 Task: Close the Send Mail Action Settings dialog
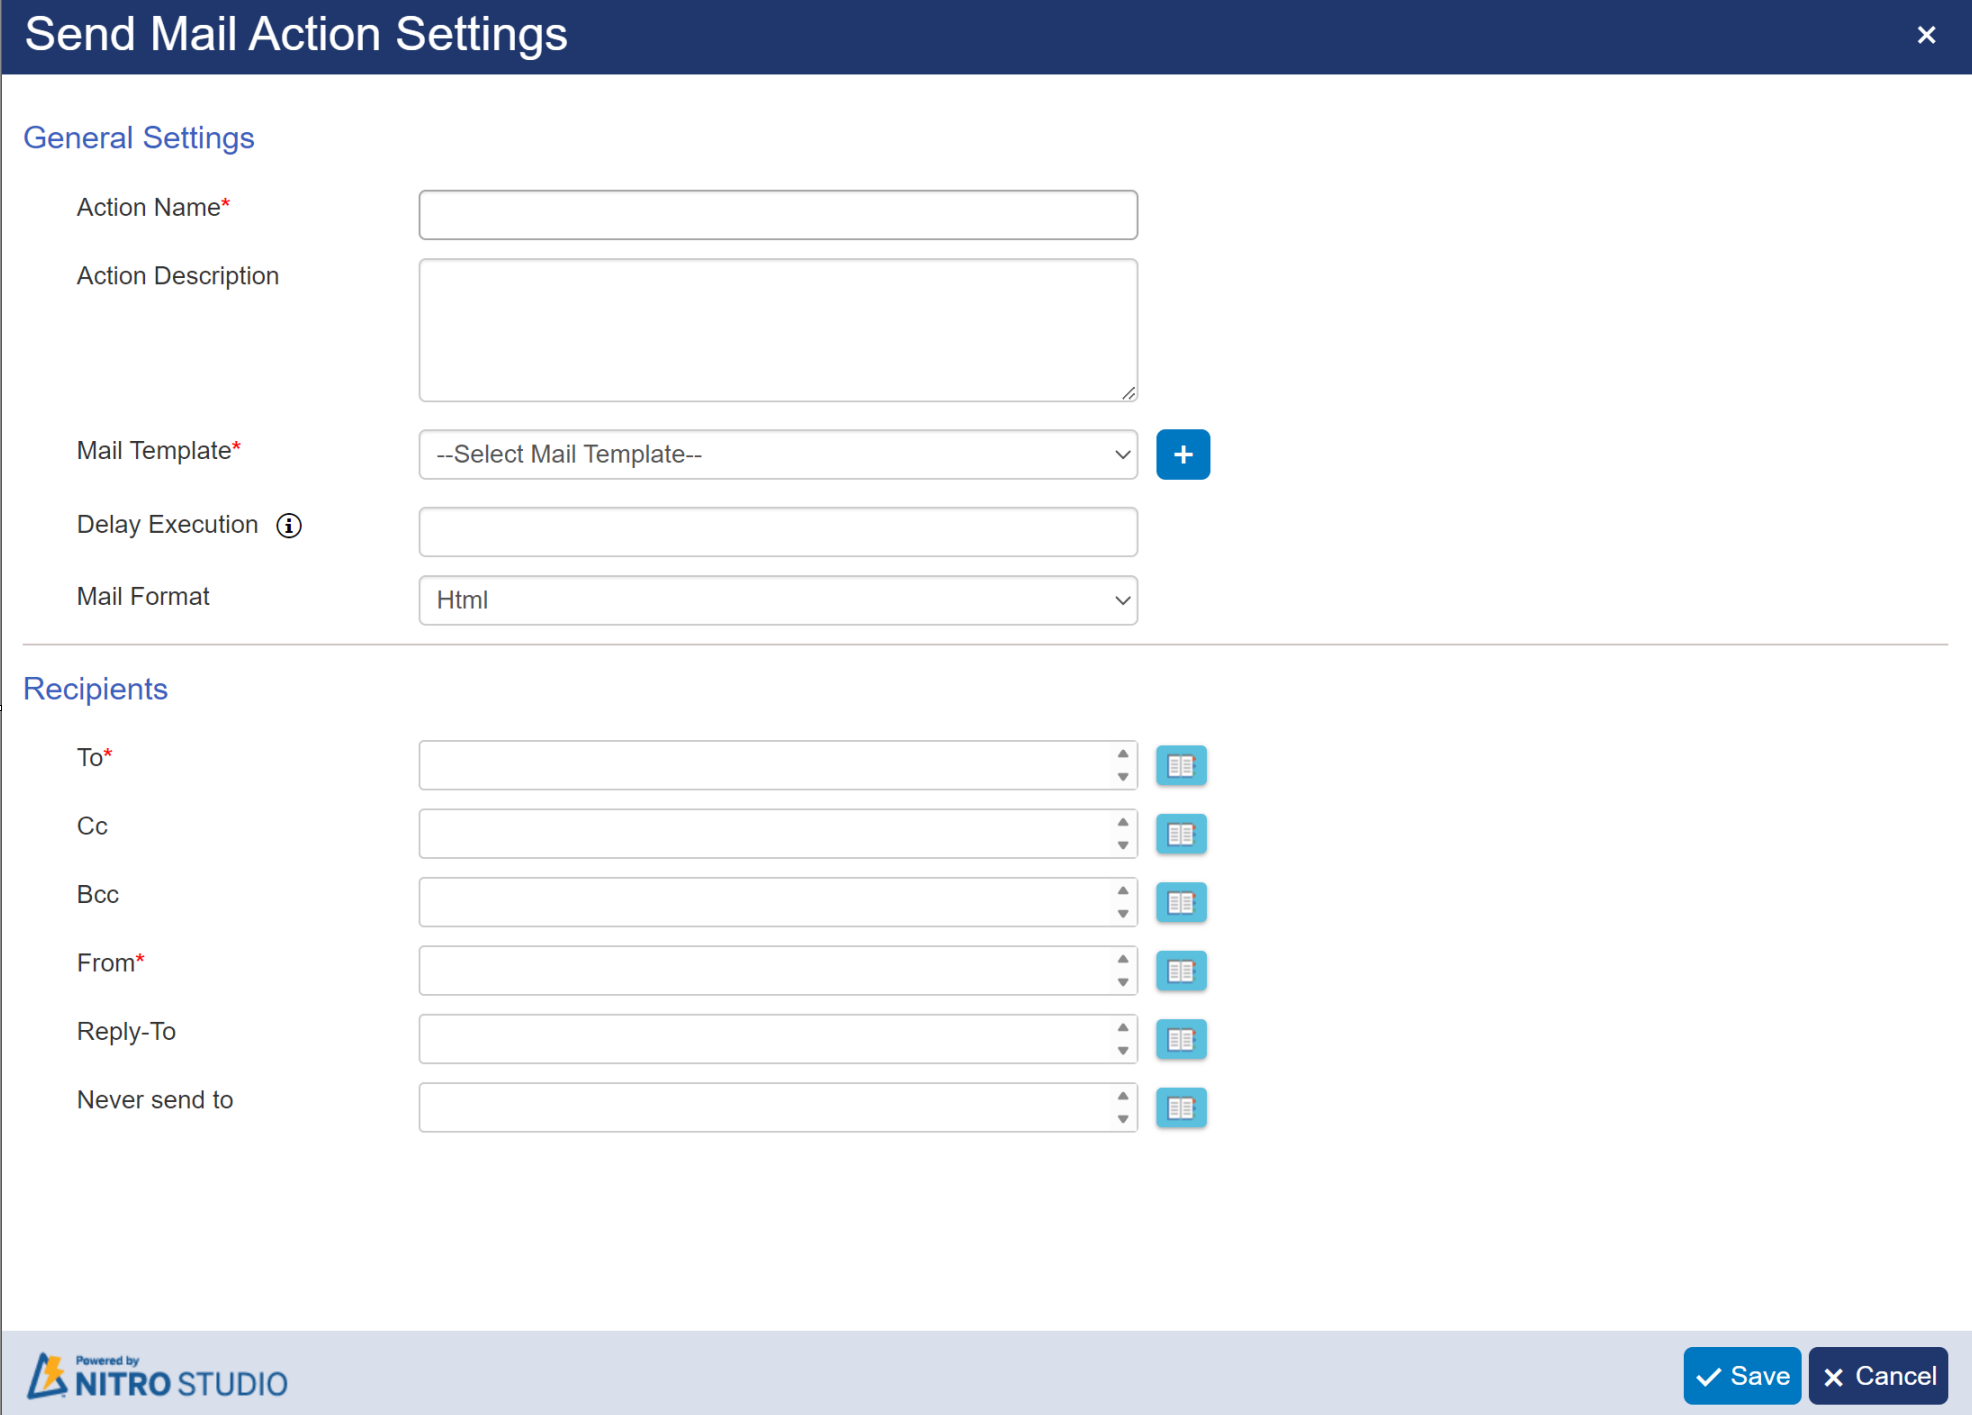click(1926, 35)
